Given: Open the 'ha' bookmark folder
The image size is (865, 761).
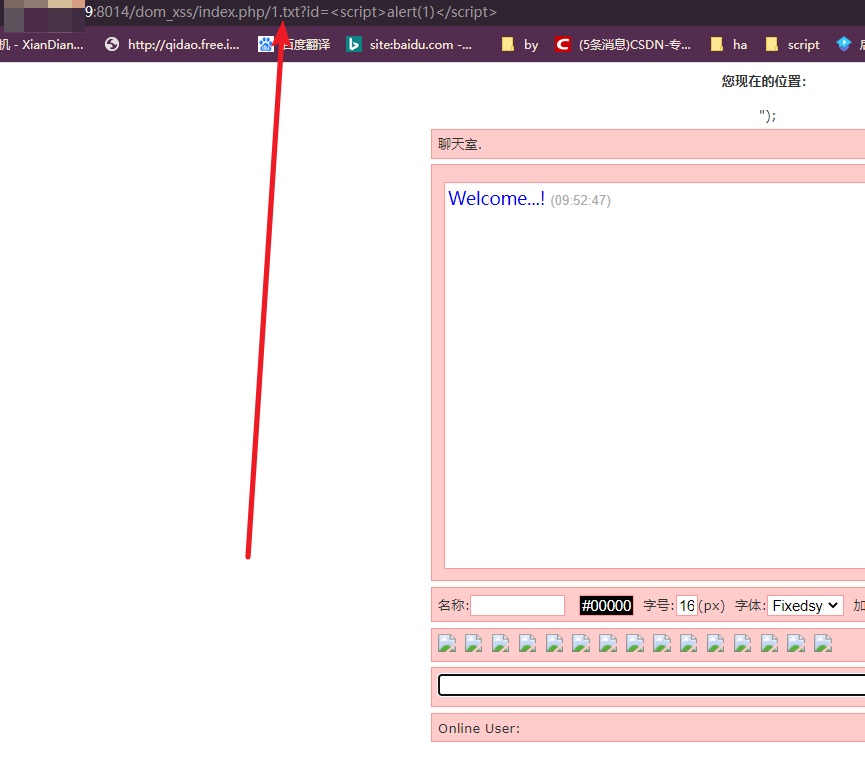Looking at the screenshot, I should click(x=729, y=45).
